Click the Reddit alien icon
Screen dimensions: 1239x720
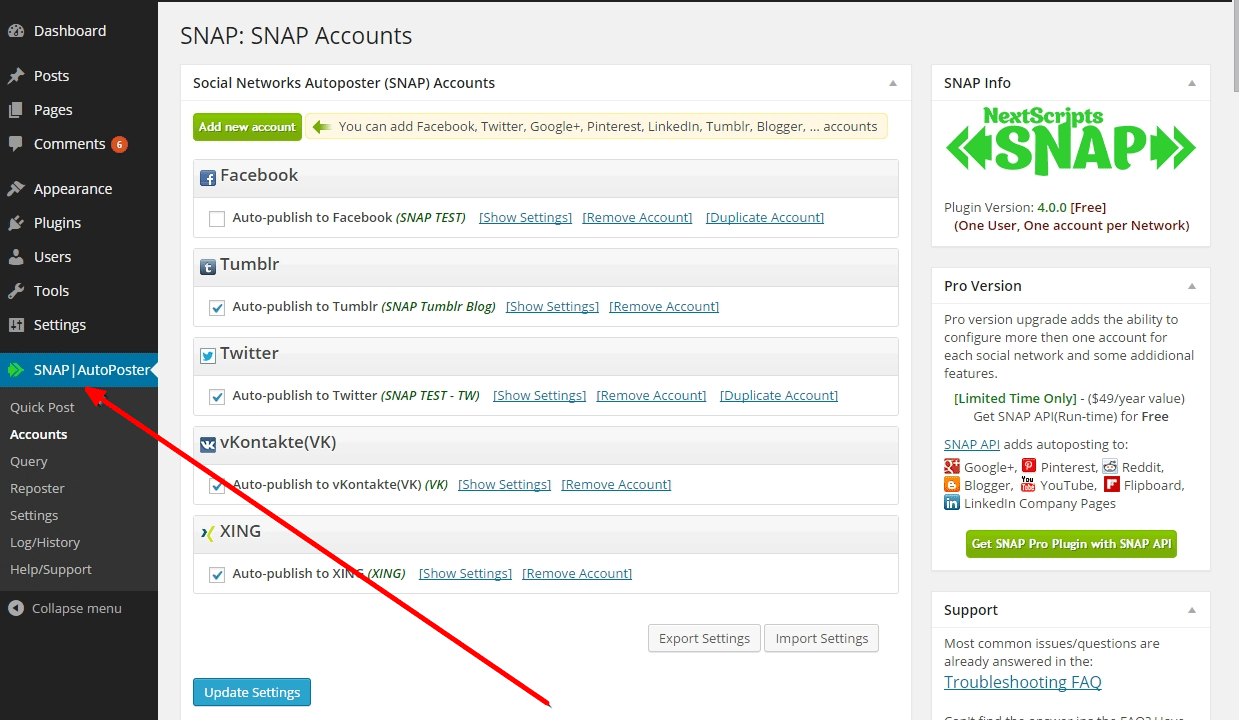pyautogui.click(x=1110, y=467)
